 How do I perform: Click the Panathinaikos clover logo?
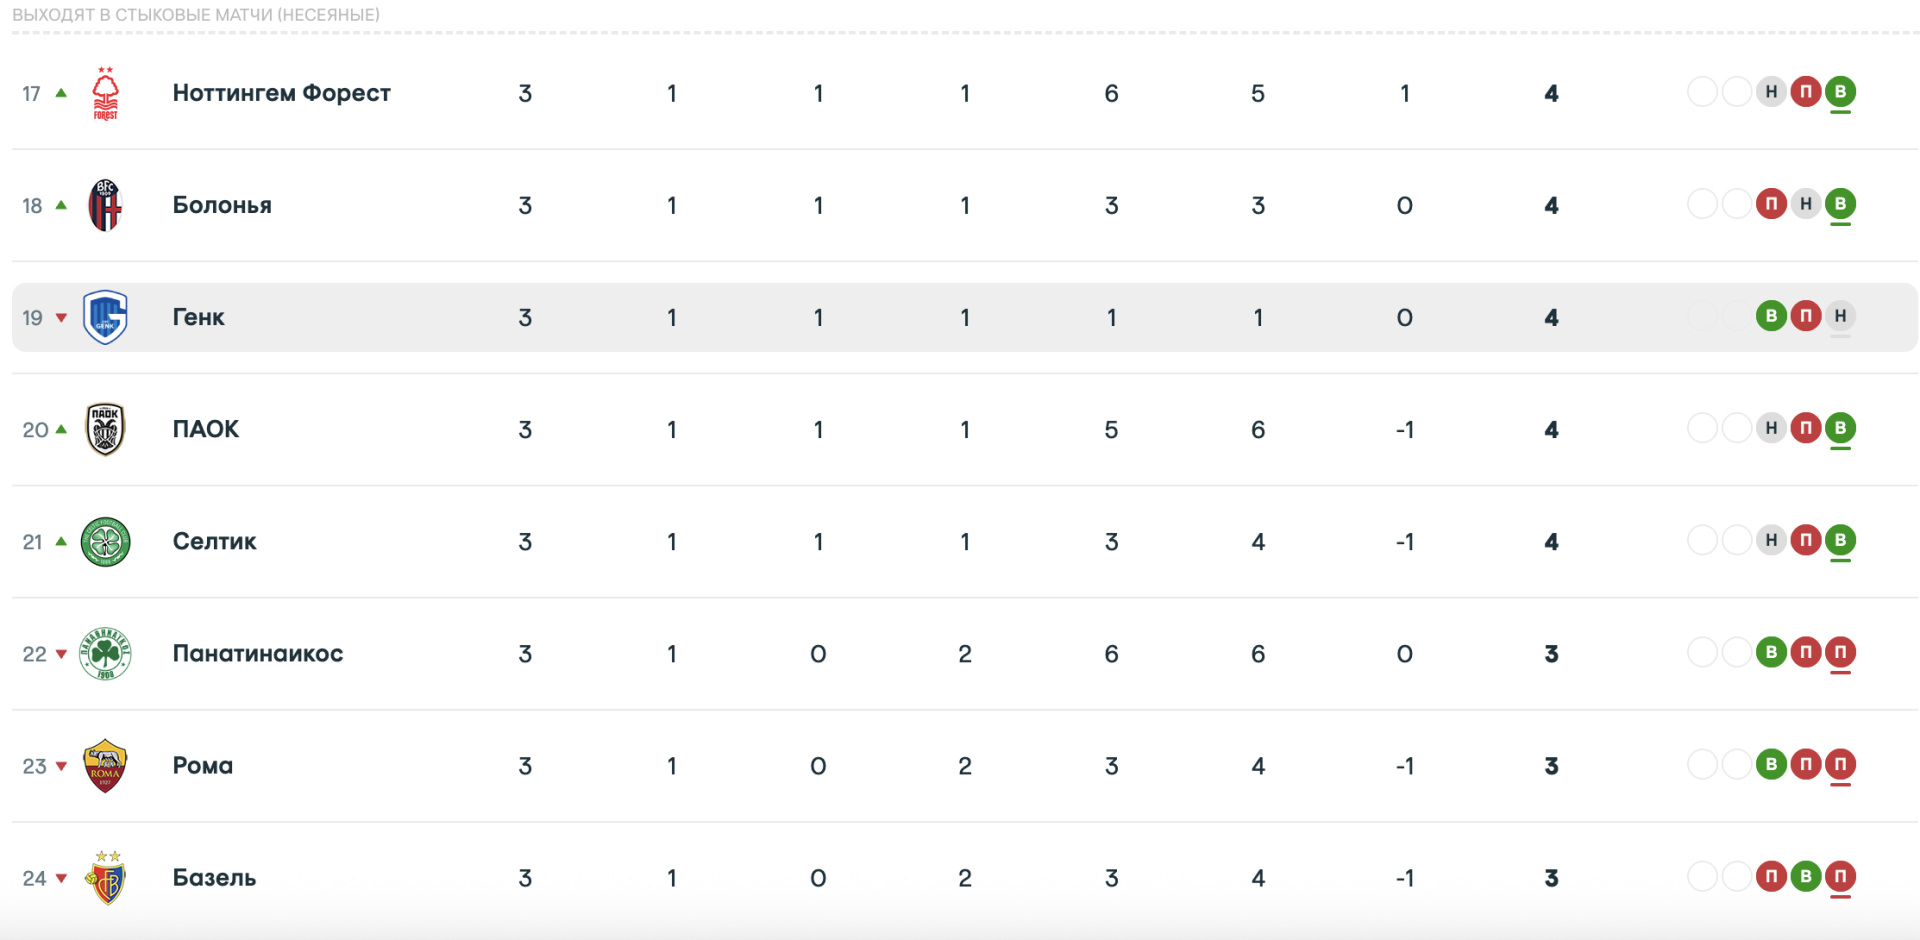pyautogui.click(x=105, y=654)
